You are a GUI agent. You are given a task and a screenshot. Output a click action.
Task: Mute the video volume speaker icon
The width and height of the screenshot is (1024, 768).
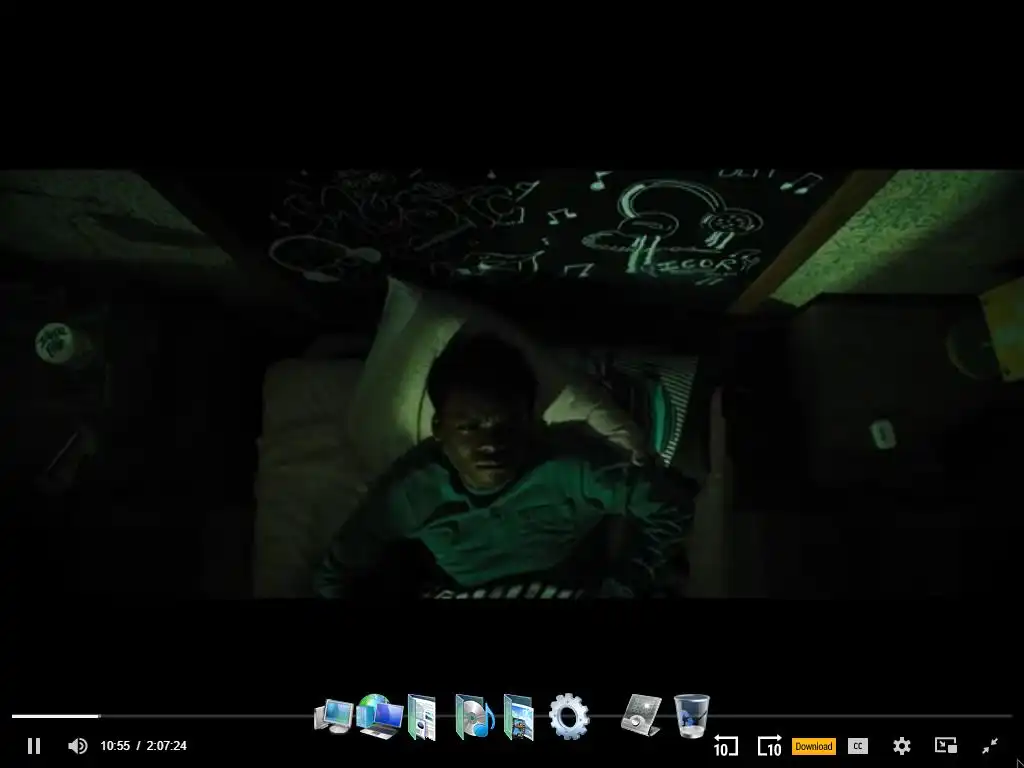[x=78, y=746]
